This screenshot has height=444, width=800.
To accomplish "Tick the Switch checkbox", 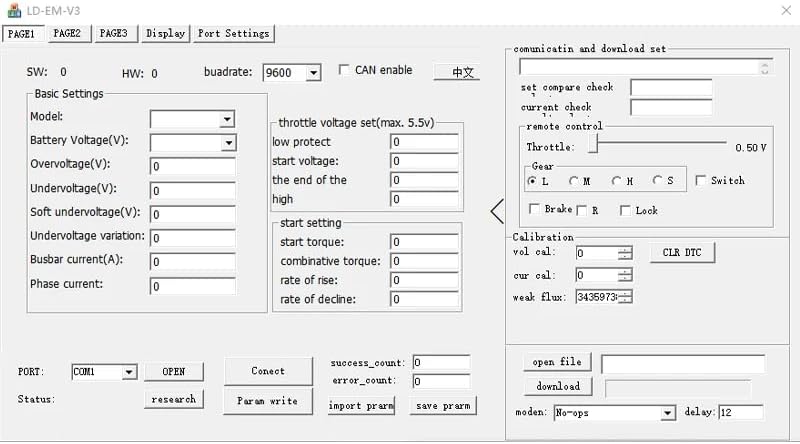I will [x=701, y=180].
